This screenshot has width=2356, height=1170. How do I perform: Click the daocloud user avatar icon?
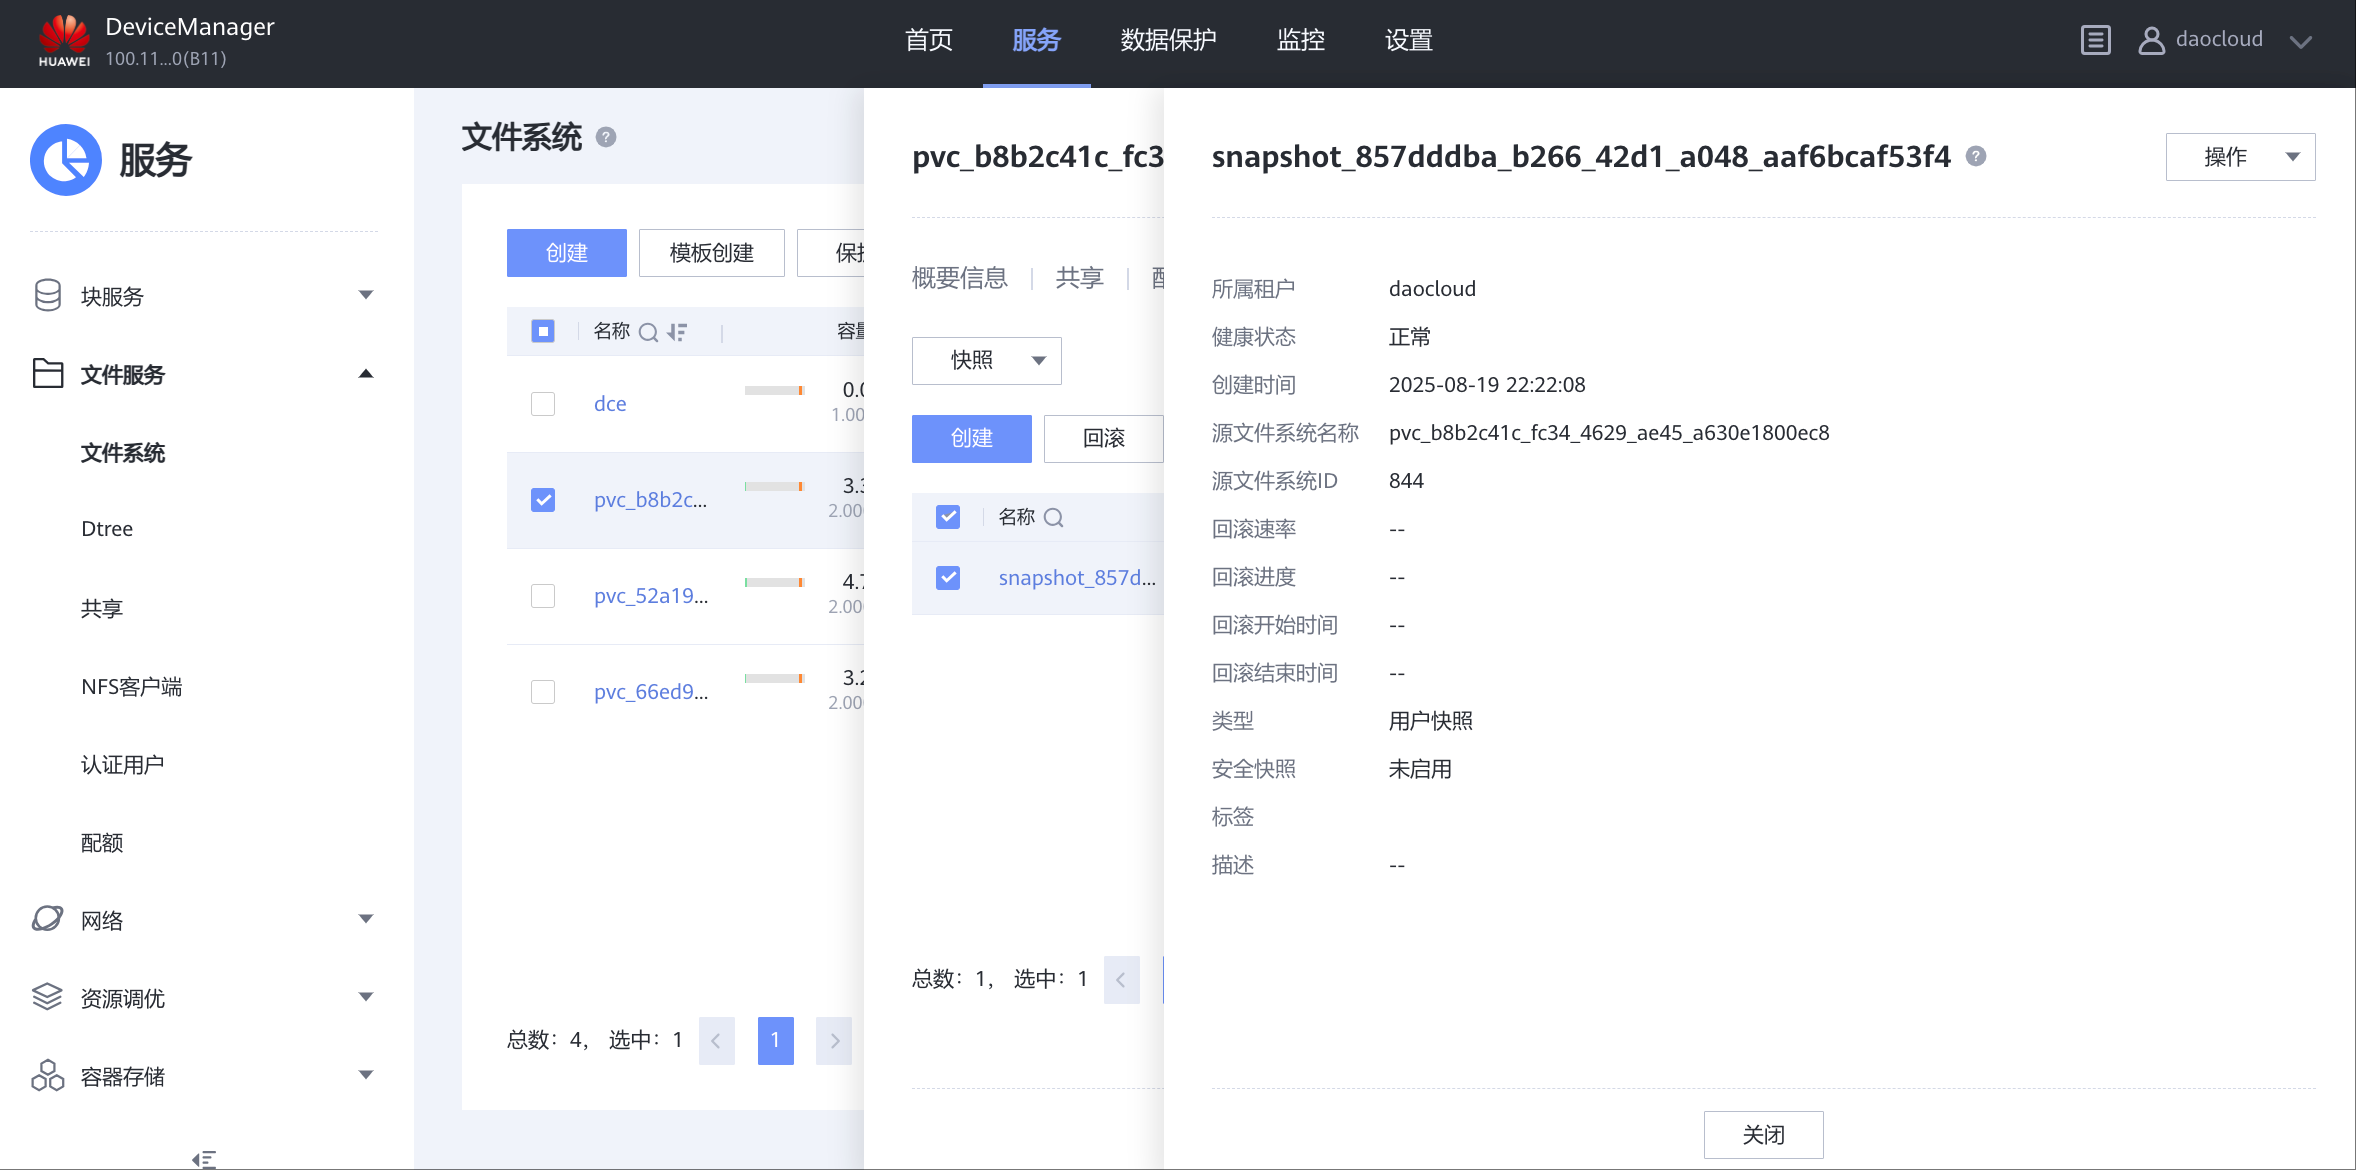pos(2151,40)
